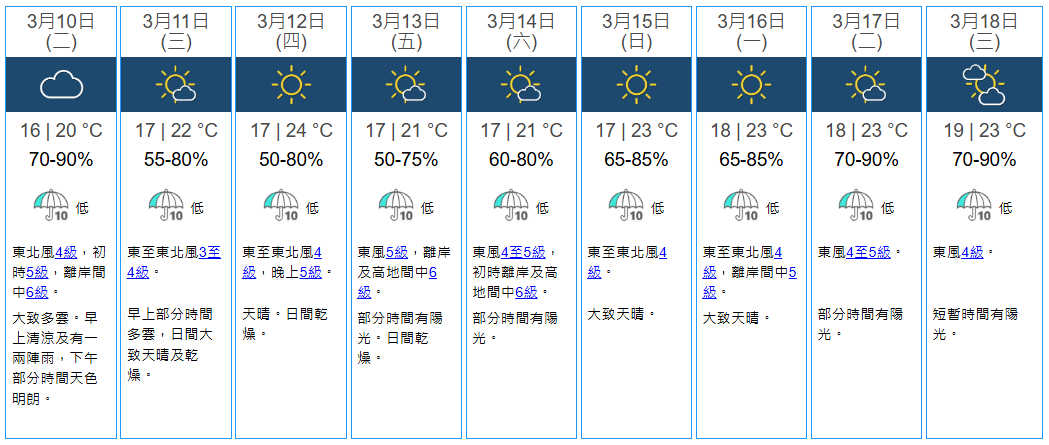The image size is (1049, 445).
Task: Select the sunny weather icon for March 12
Action: point(291,85)
